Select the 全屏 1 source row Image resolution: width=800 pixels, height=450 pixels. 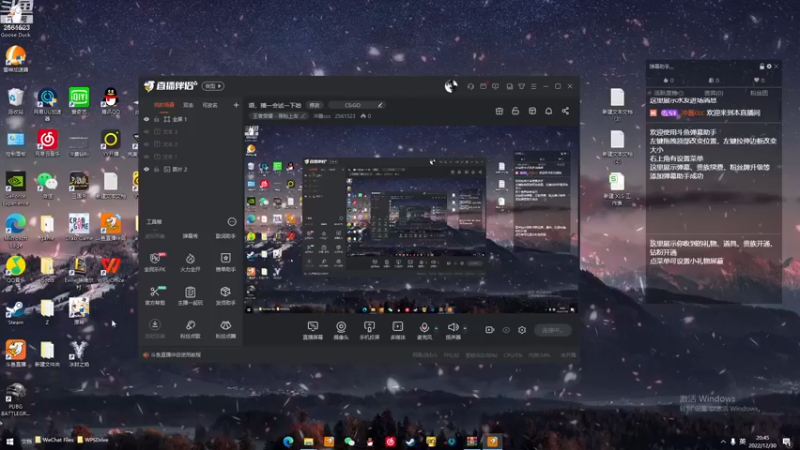[x=190, y=119]
